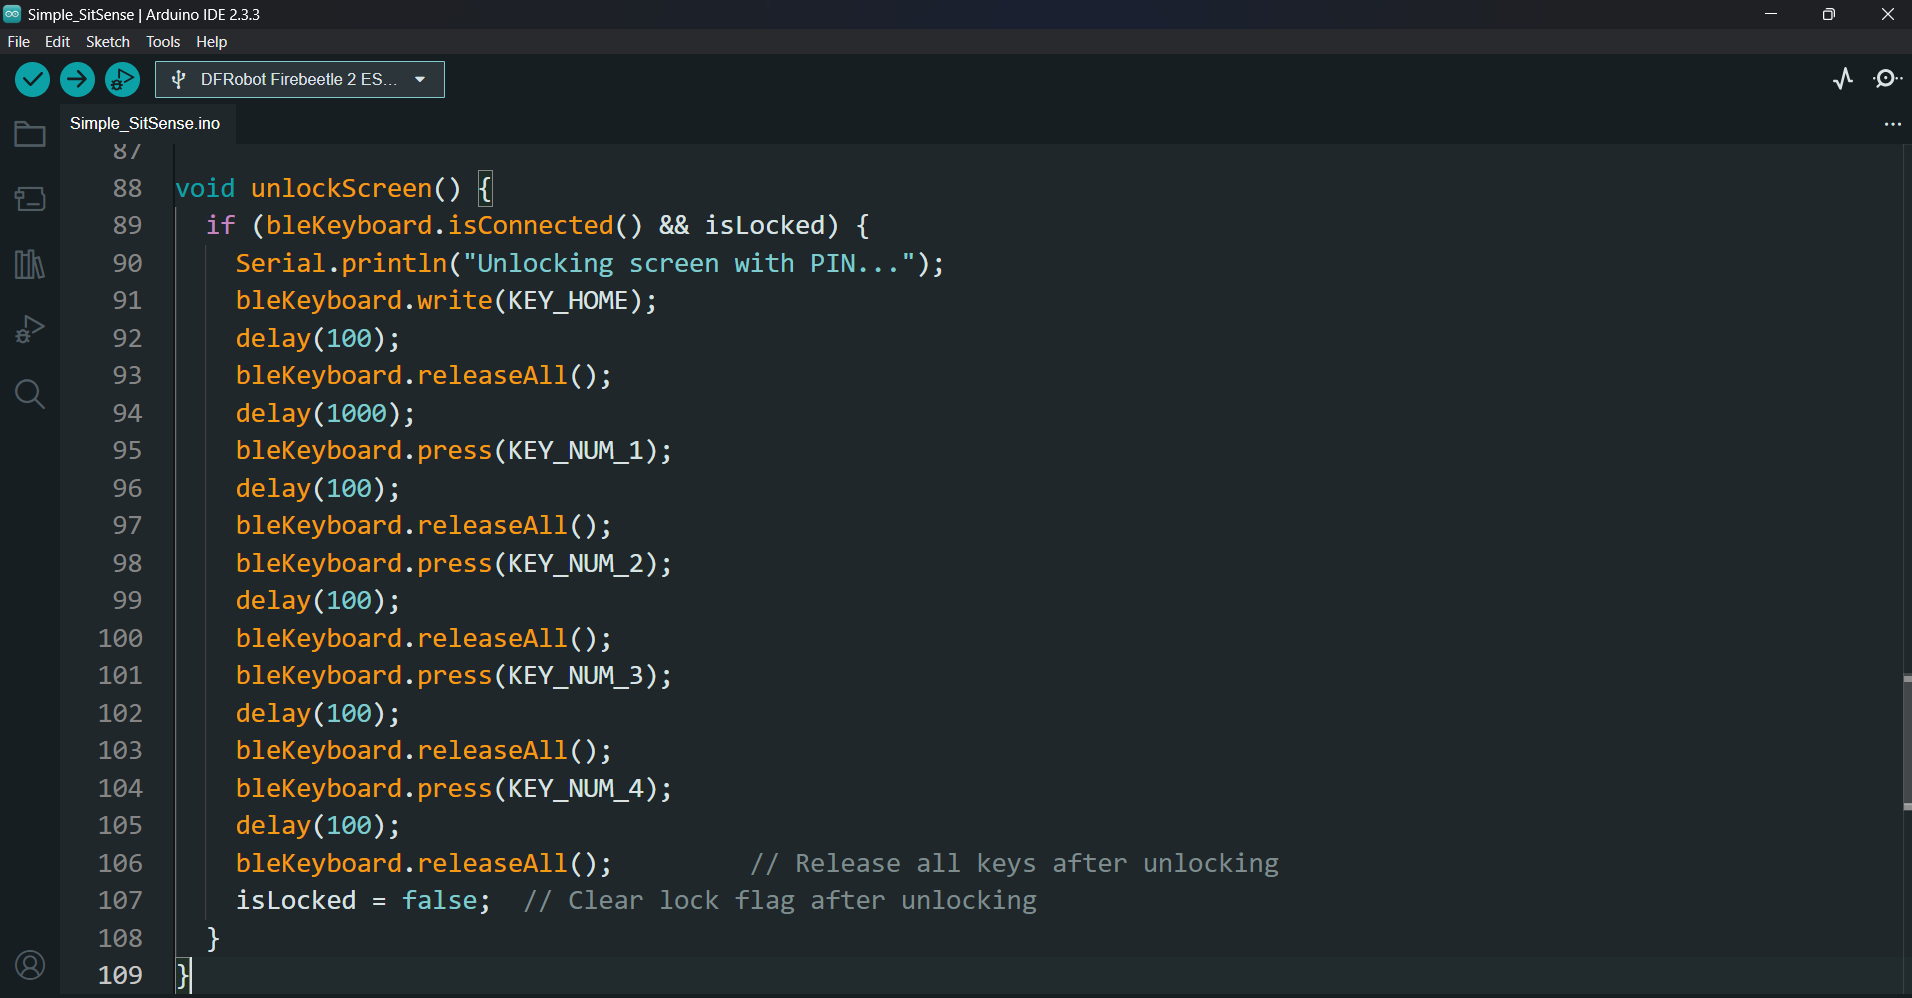Click the vertical editor scrollbar thumb
This screenshot has height=998, width=1912.
1907,742
